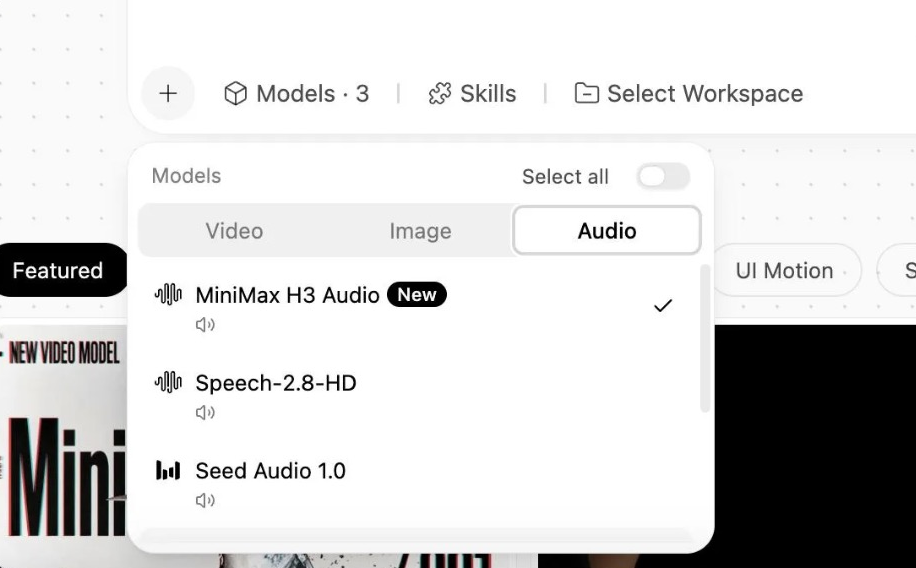
Task: Switch to the Image tab
Action: coord(420,231)
